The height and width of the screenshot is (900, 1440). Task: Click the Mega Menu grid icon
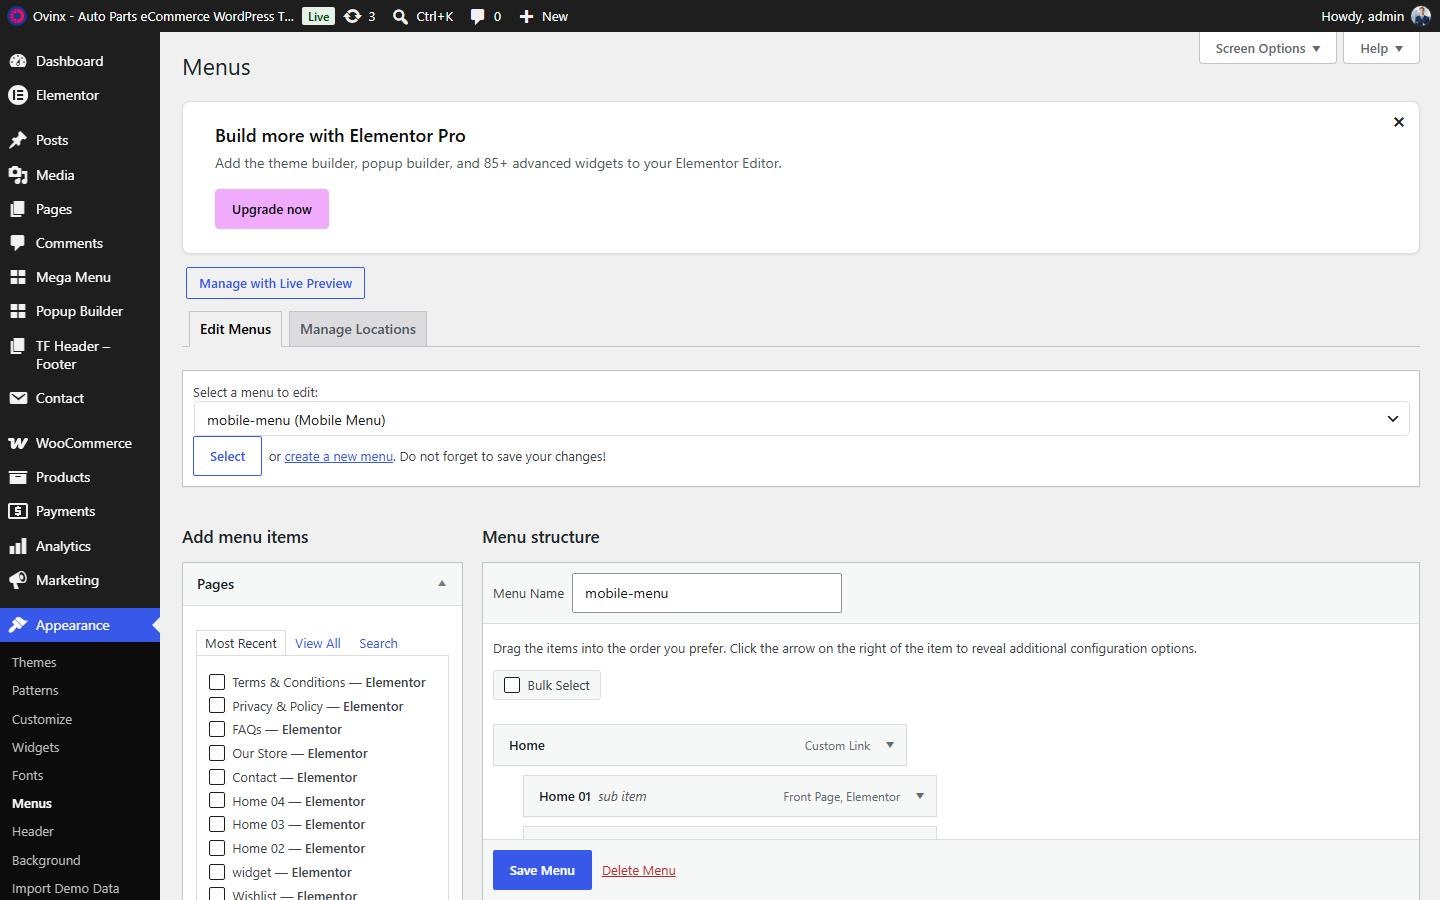(17, 277)
